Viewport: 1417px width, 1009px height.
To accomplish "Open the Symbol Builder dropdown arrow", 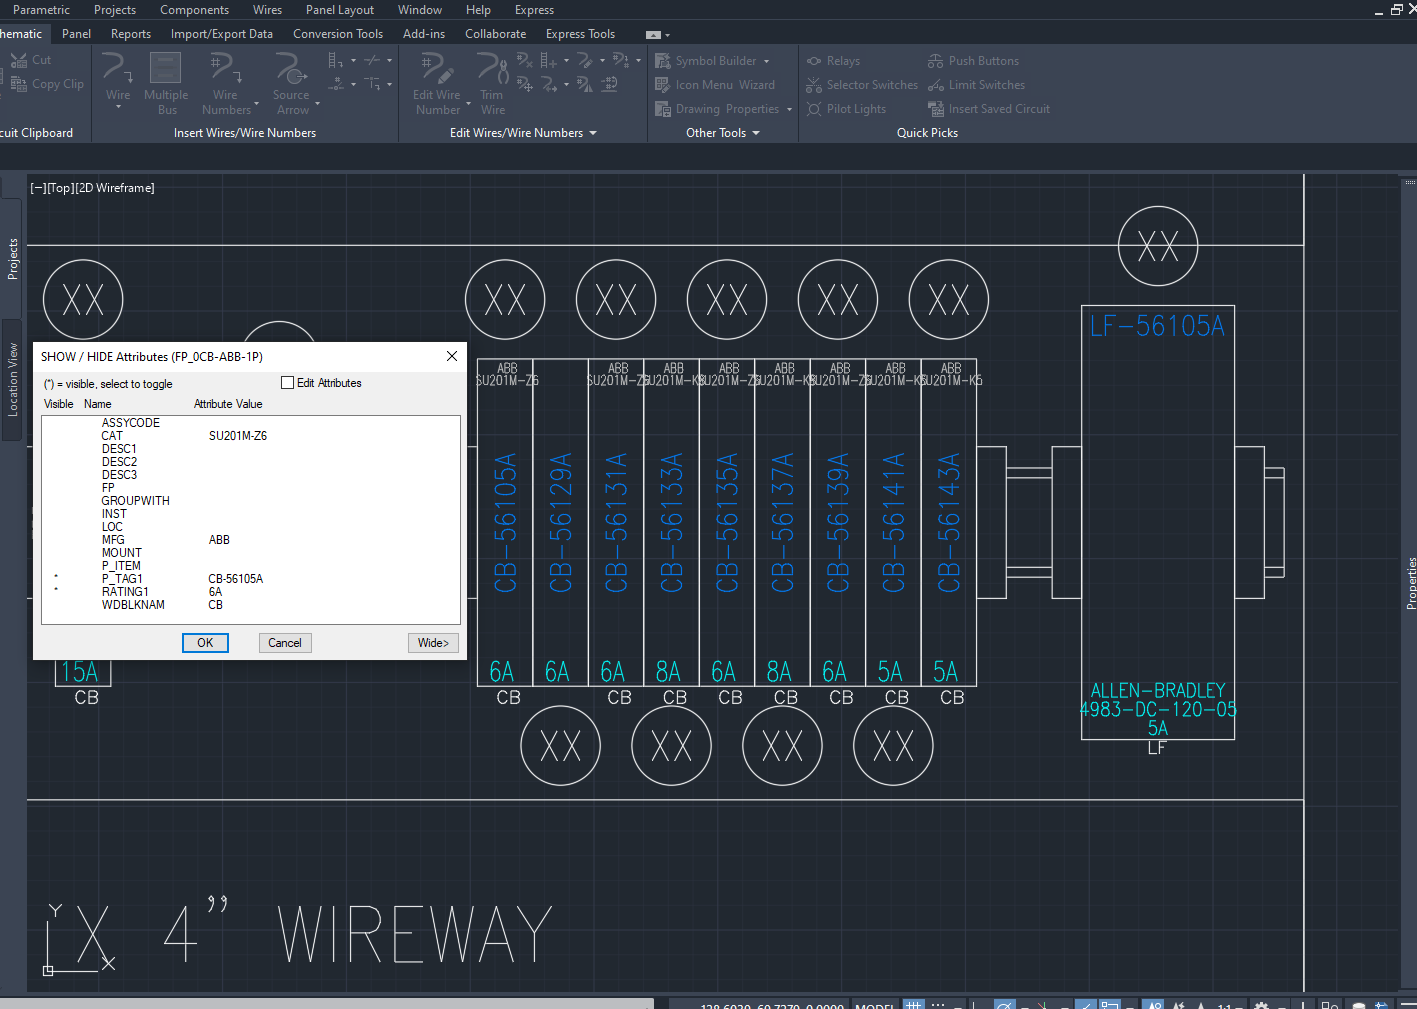I will pos(767,61).
